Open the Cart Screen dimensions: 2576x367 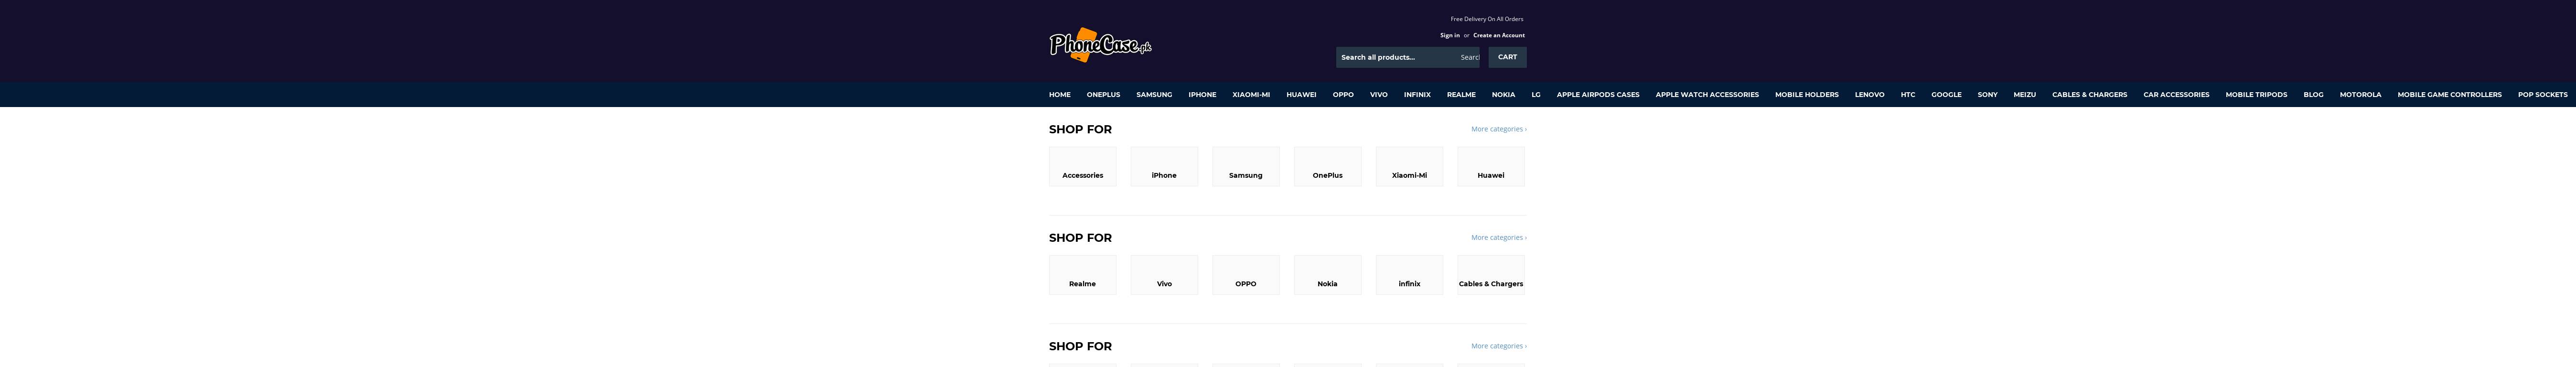coord(1506,57)
